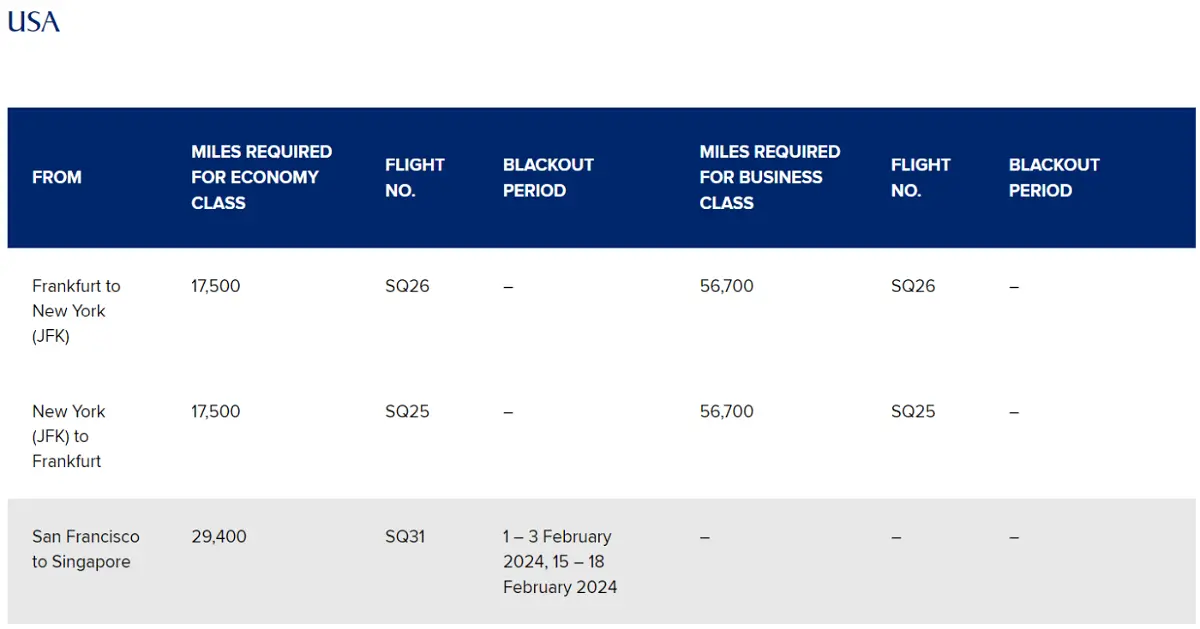Select Frankfurt to New York (JFK) route

76,311
